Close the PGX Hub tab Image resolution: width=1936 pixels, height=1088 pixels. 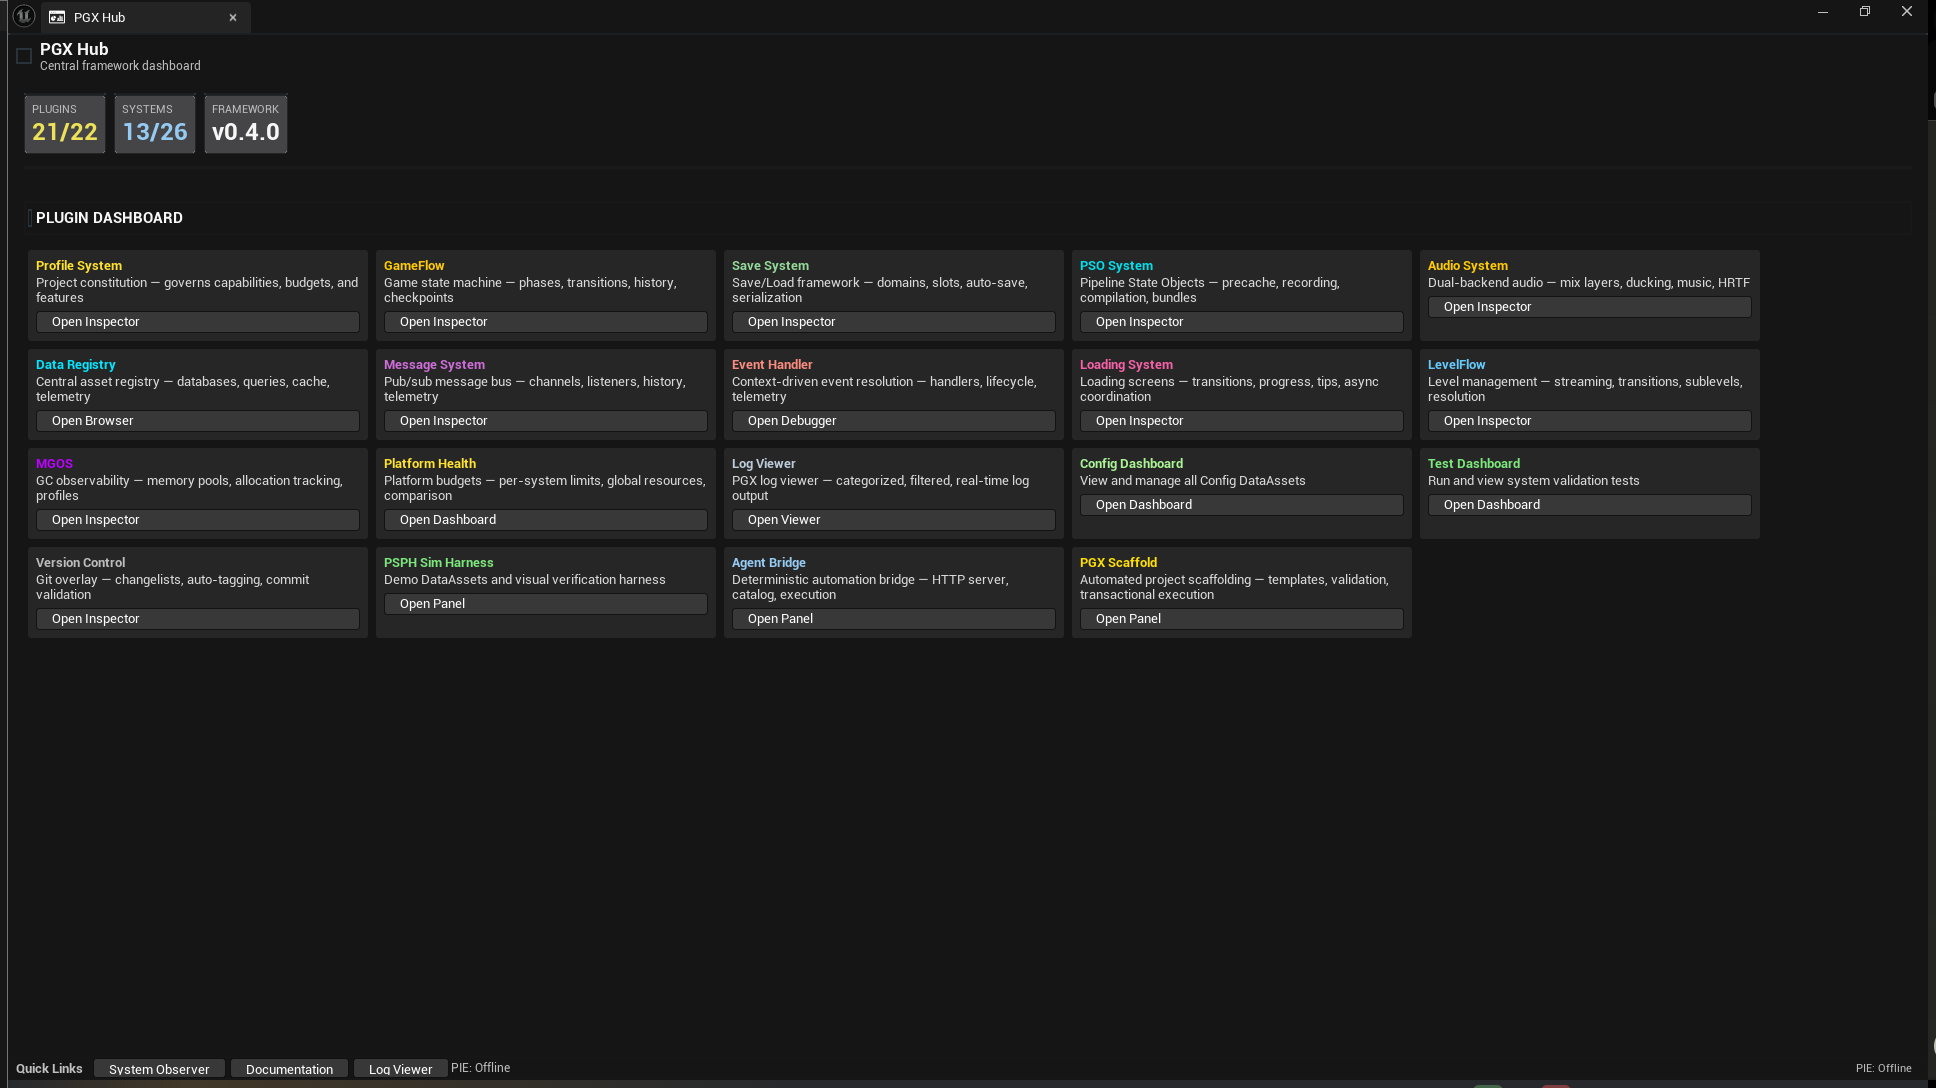[233, 17]
